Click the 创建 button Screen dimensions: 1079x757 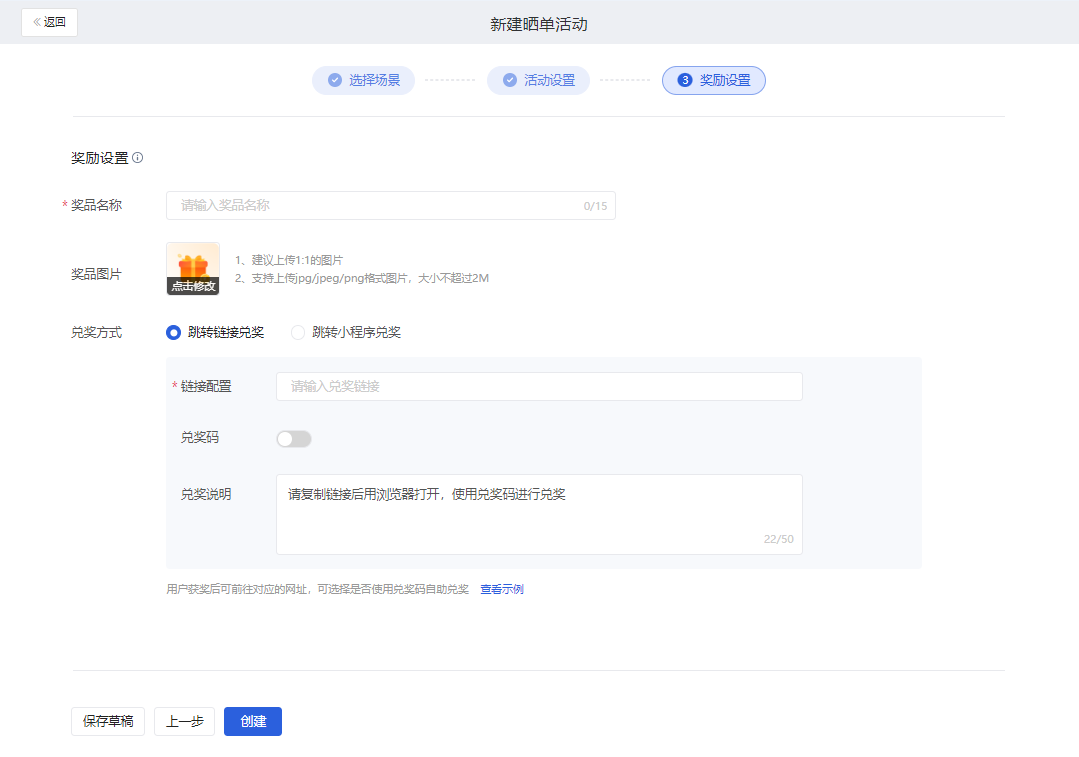point(253,721)
